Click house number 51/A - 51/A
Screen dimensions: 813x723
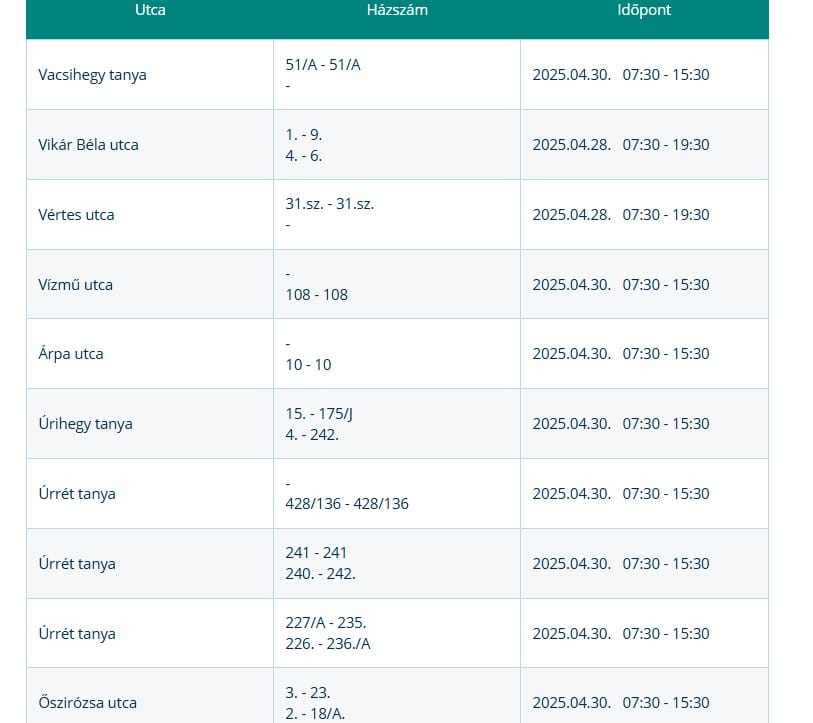[323, 64]
